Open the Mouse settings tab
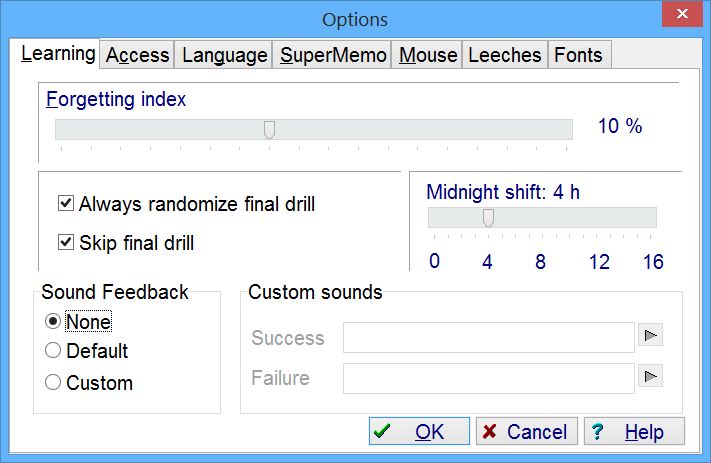Image resolution: width=711 pixels, height=463 pixels. tap(428, 55)
